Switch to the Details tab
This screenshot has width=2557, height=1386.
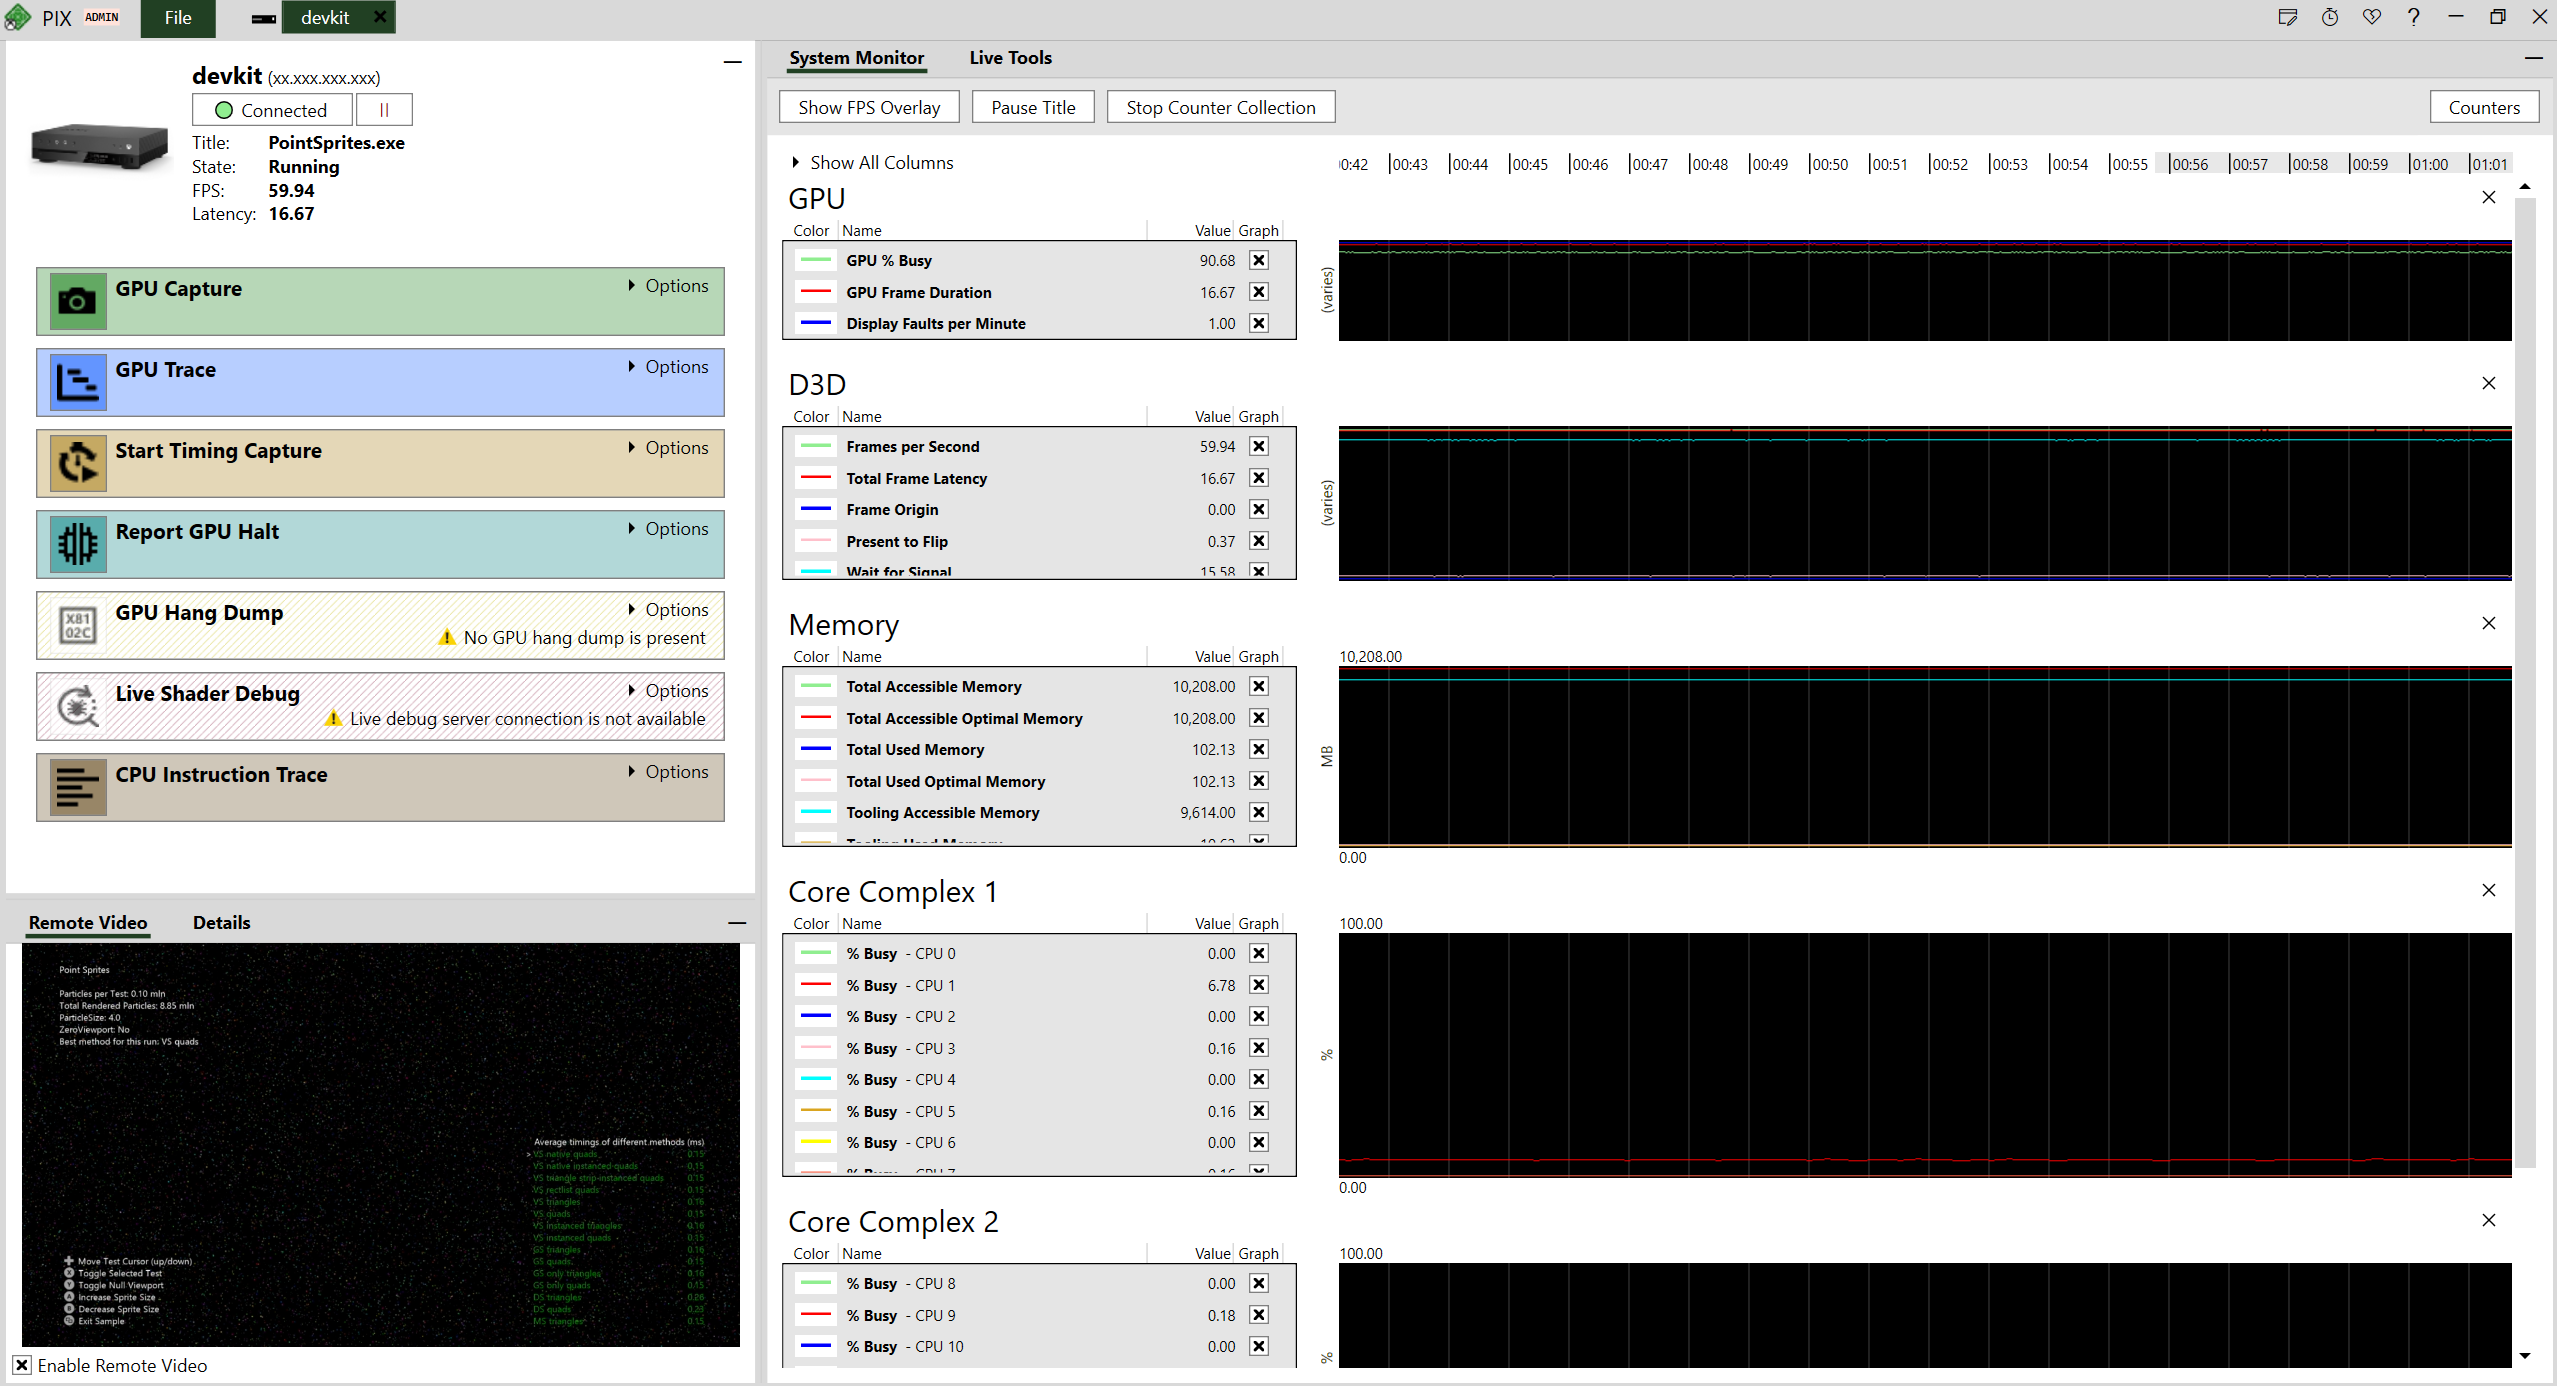pos(222,923)
